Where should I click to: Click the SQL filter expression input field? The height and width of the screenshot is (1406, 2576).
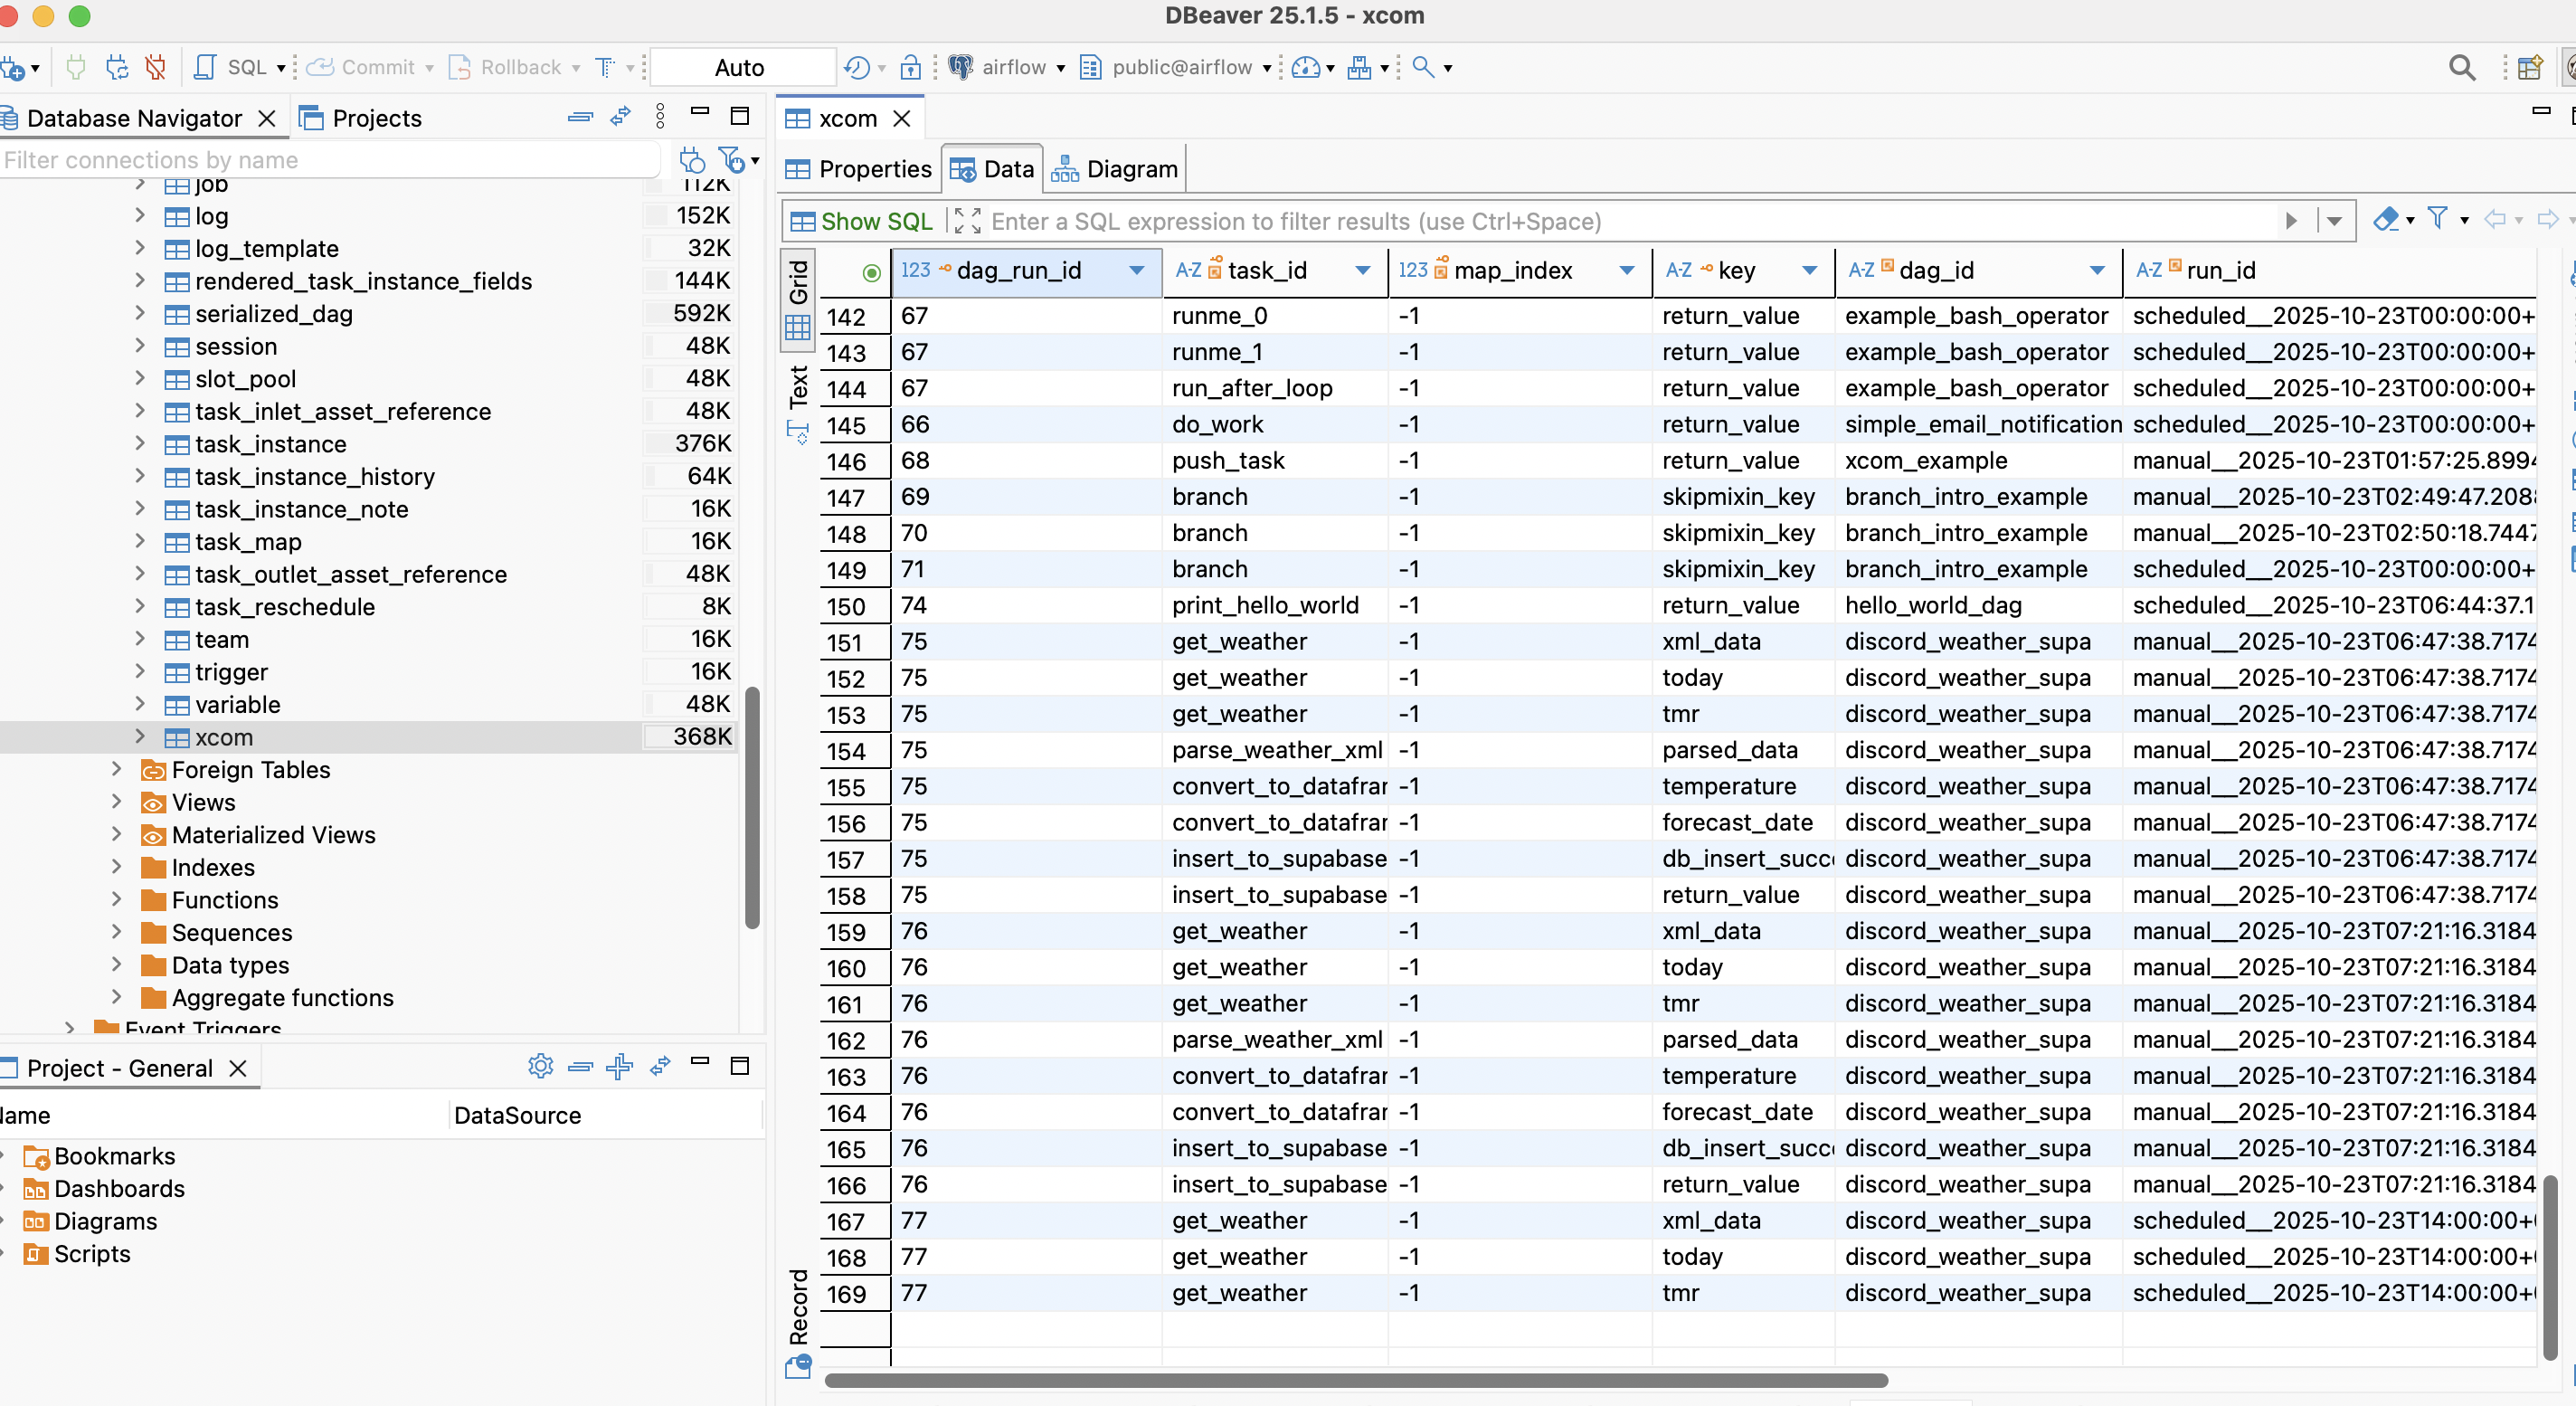click(1600, 221)
